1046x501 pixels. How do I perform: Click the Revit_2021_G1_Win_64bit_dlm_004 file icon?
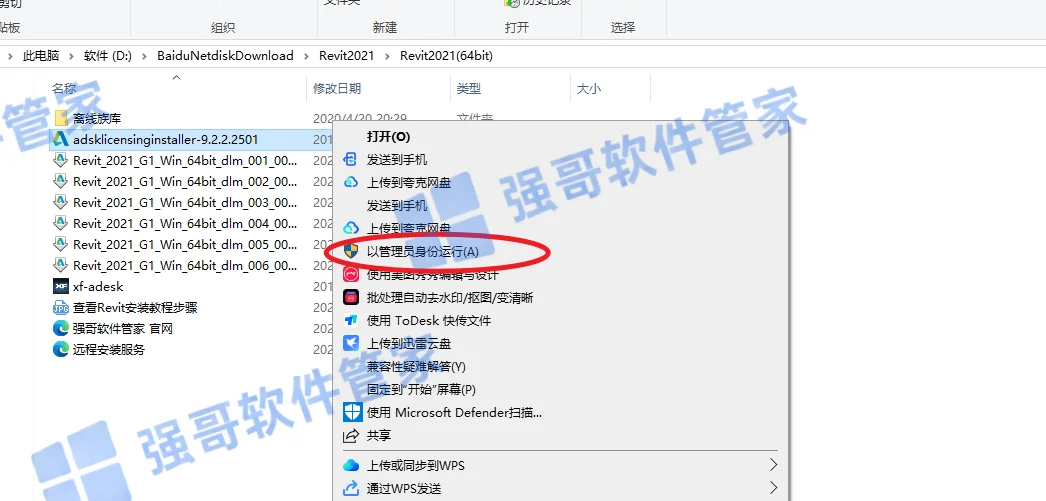(x=61, y=223)
